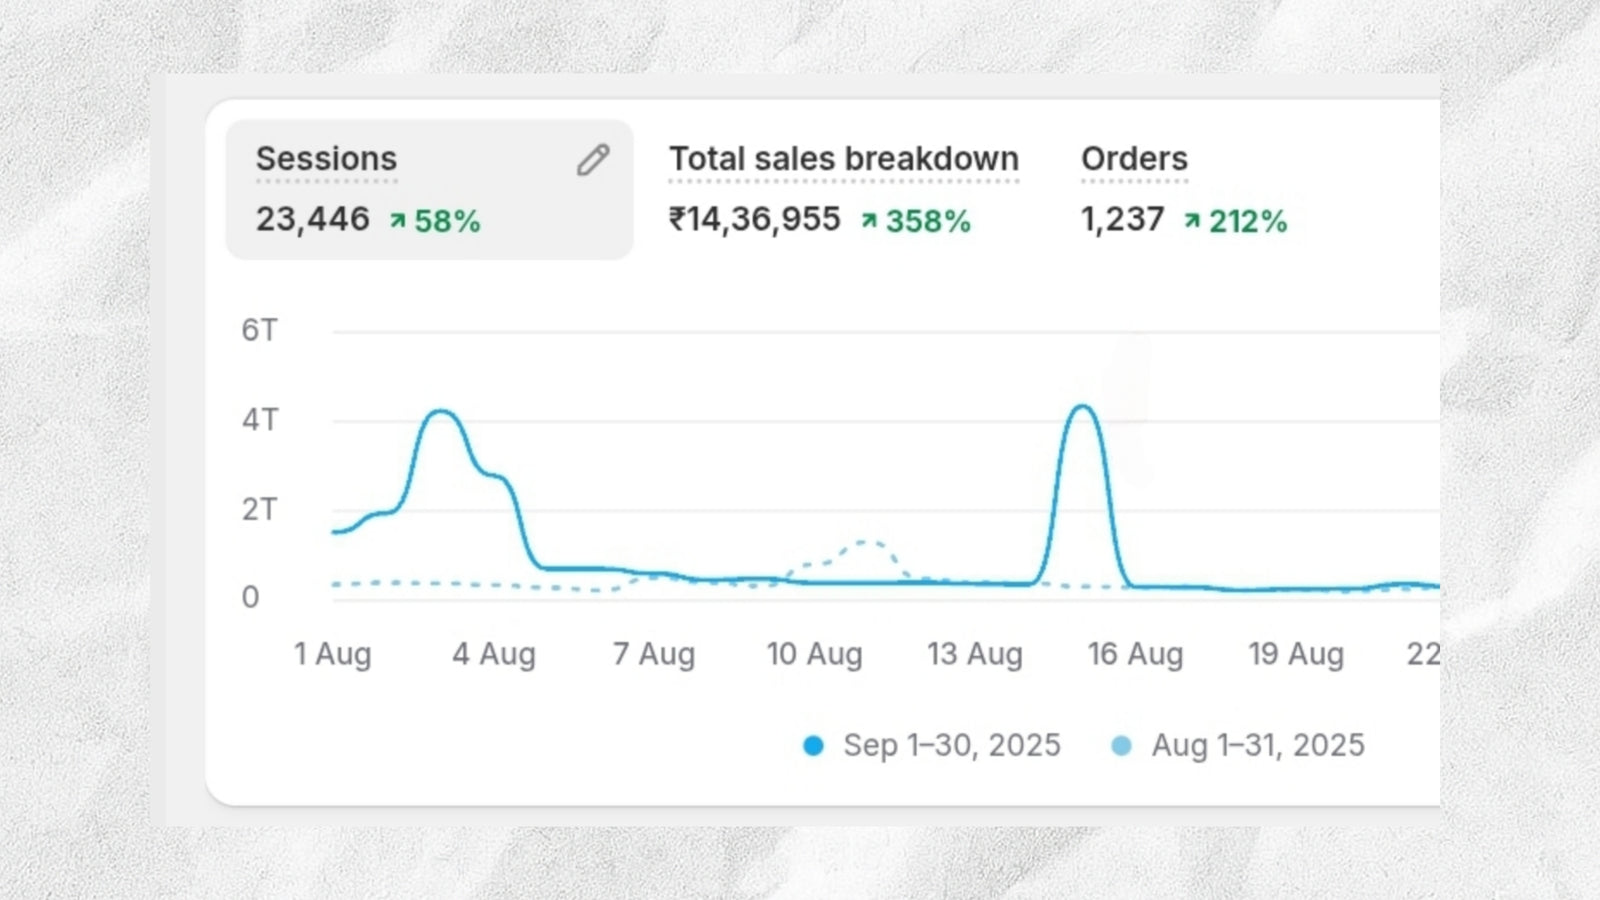
Task: Click the 212% orders growth arrow icon
Action: 1192,221
